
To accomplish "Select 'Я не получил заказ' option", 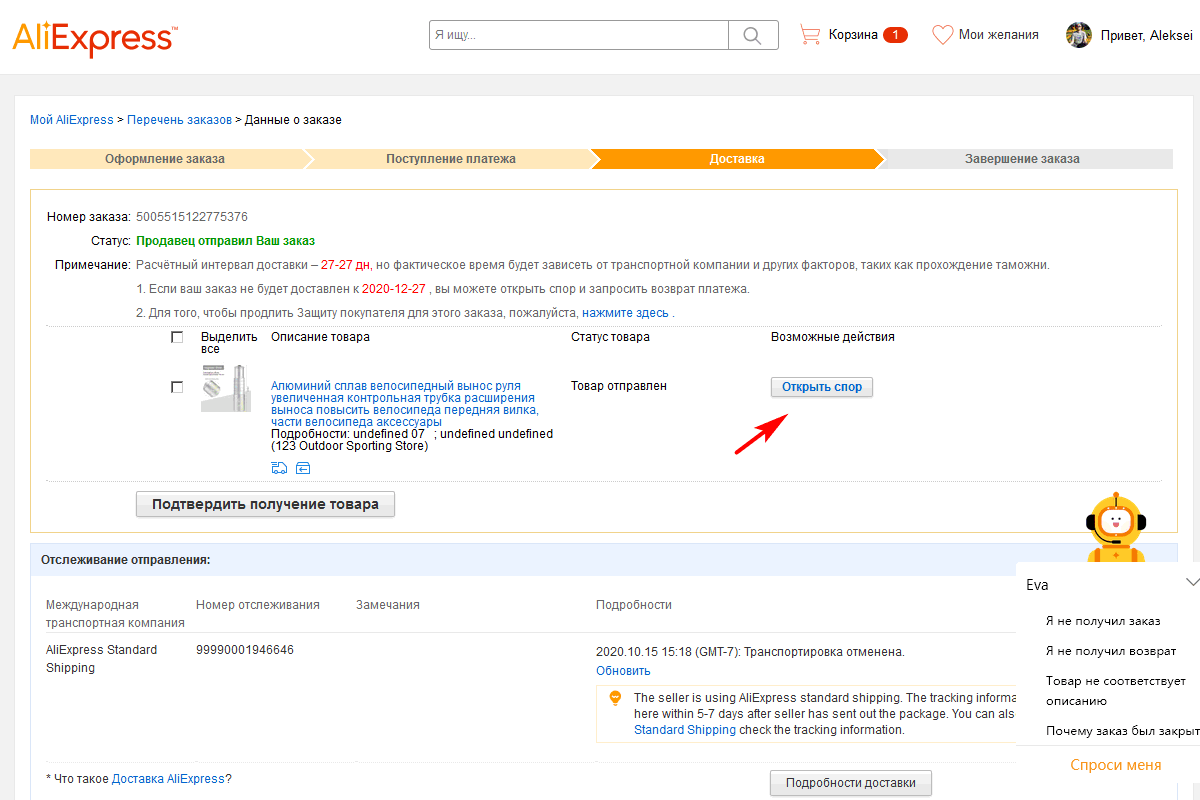I will pos(1103,621).
